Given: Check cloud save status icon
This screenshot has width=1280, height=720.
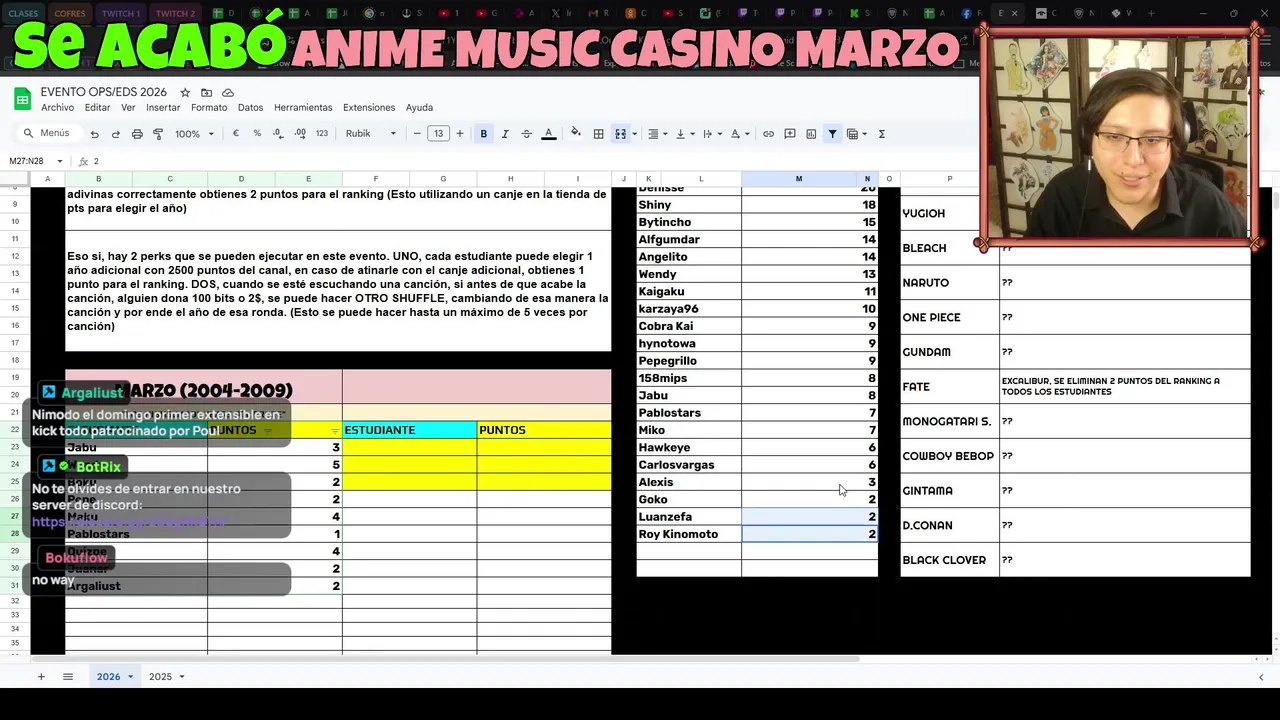Looking at the screenshot, I should (228, 92).
